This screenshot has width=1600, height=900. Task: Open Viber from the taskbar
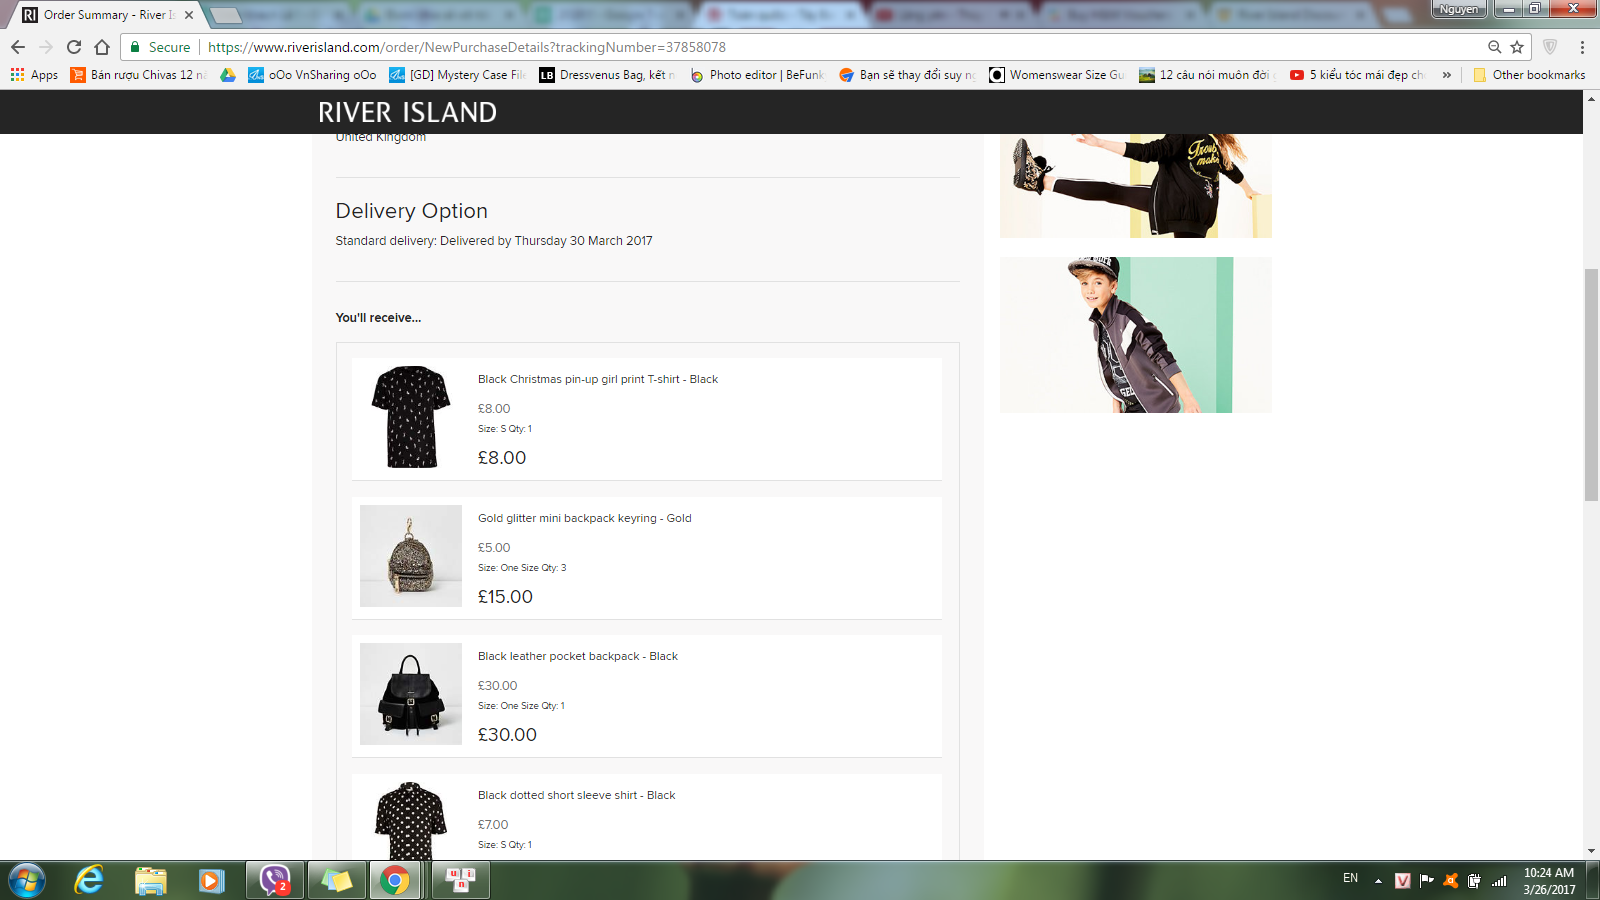click(x=274, y=880)
